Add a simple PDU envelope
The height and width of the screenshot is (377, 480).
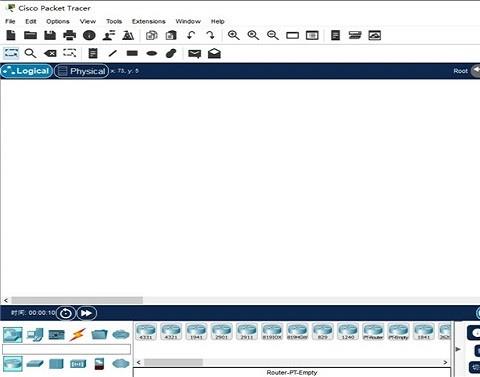194,54
